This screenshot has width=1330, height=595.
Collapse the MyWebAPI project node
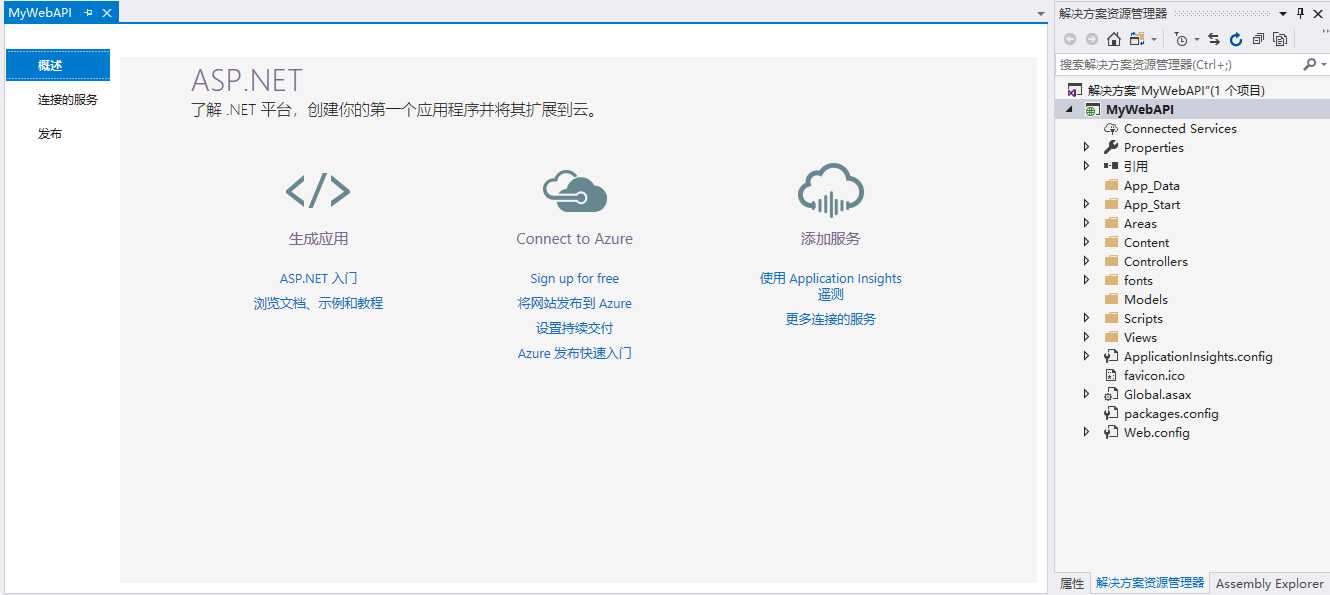click(x=1071, y=110)
